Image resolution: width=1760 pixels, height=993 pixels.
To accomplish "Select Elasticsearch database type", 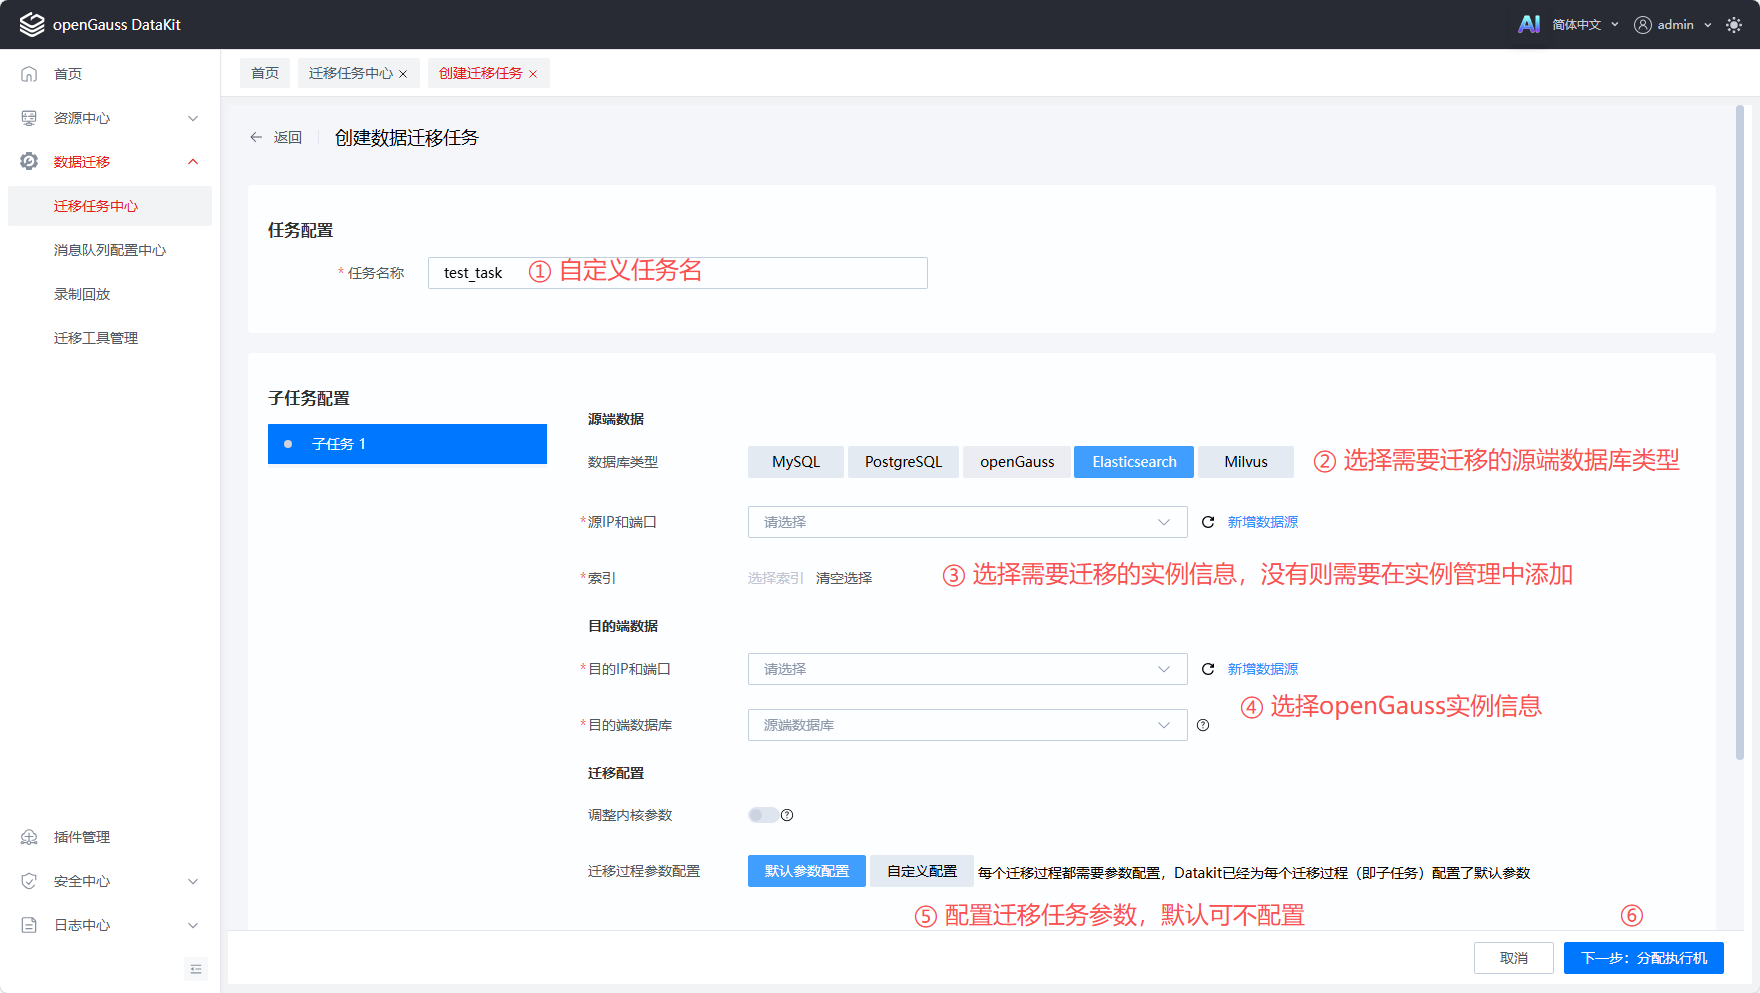I will pos(1134,462).
